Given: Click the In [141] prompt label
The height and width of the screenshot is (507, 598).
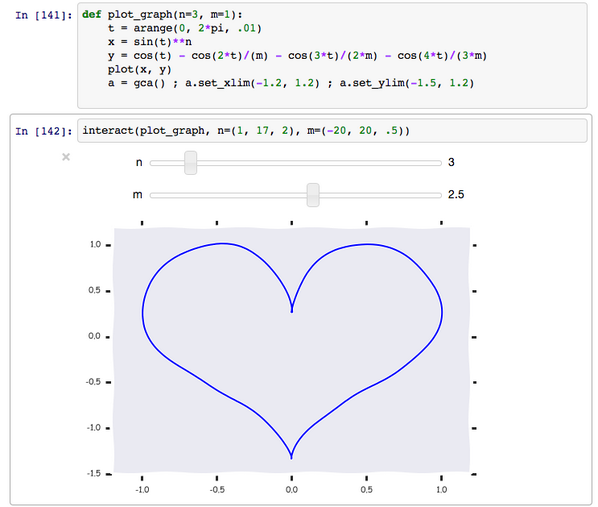Looking at the screenshot, I should click(43, 15).
